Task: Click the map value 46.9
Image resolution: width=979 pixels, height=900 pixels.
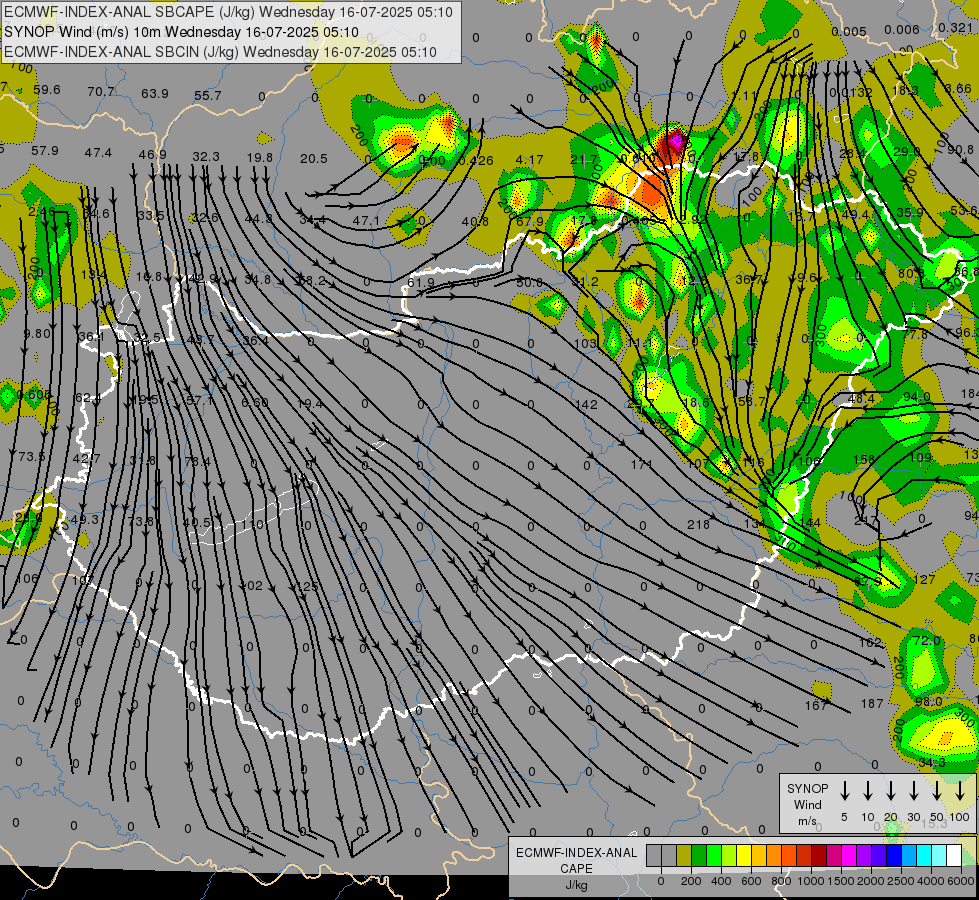Action: [x=152, y=155]
